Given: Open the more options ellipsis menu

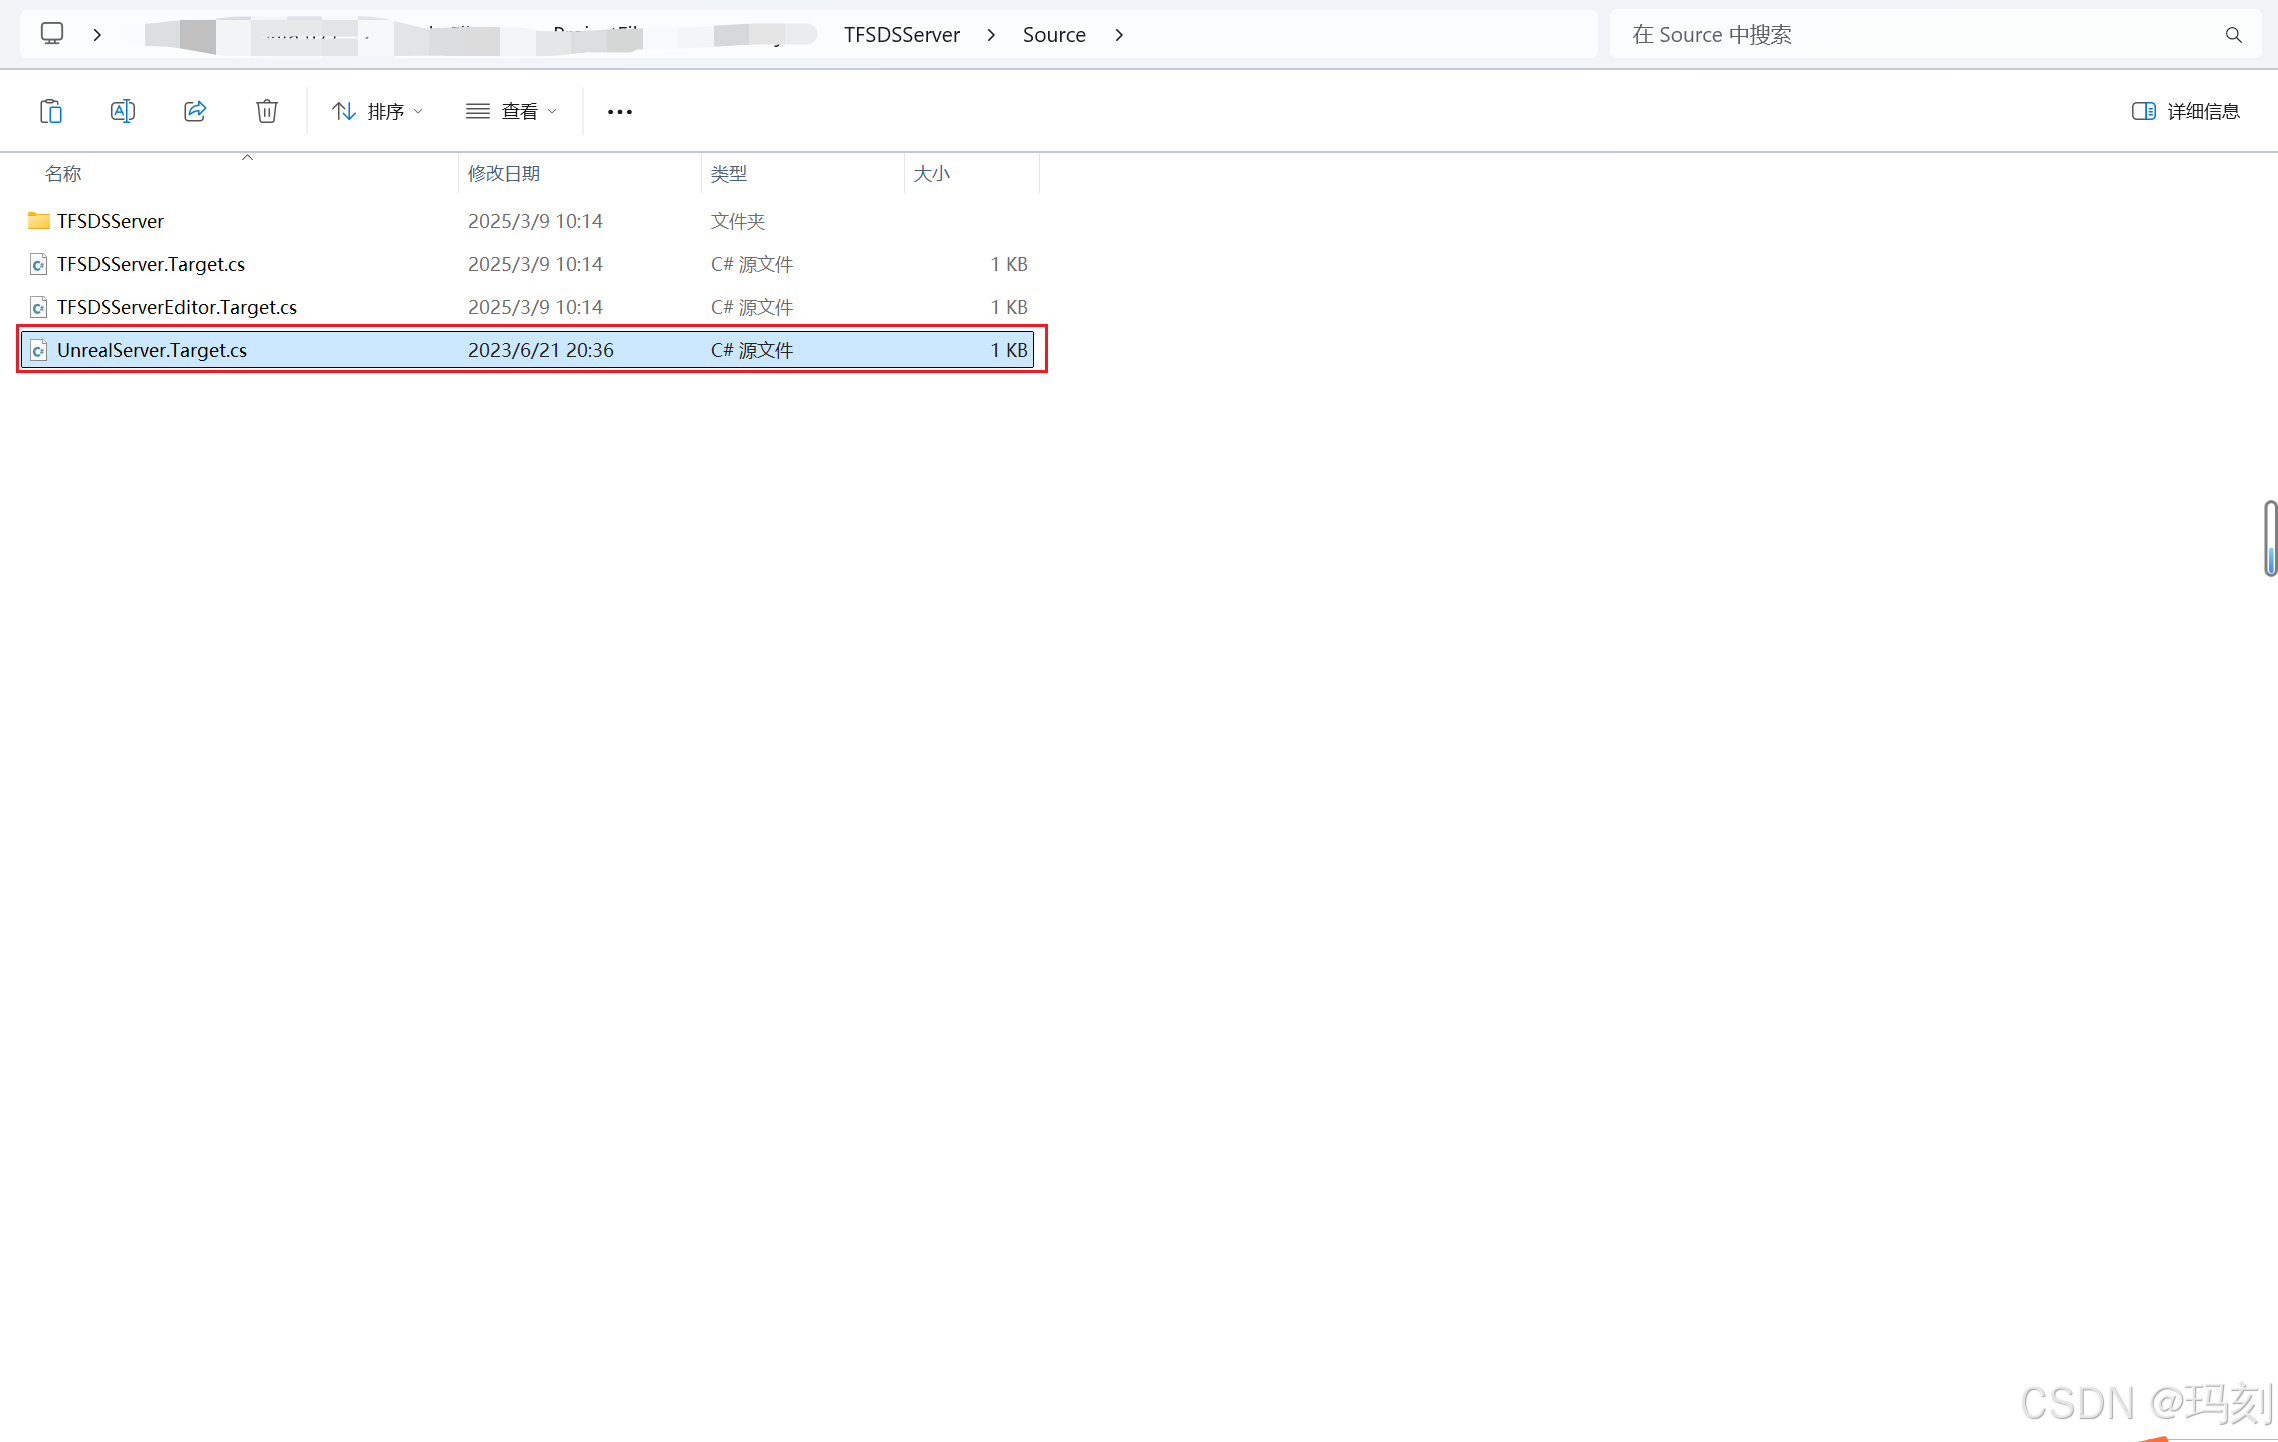Looking at the screenshot, I should point(619,112).
